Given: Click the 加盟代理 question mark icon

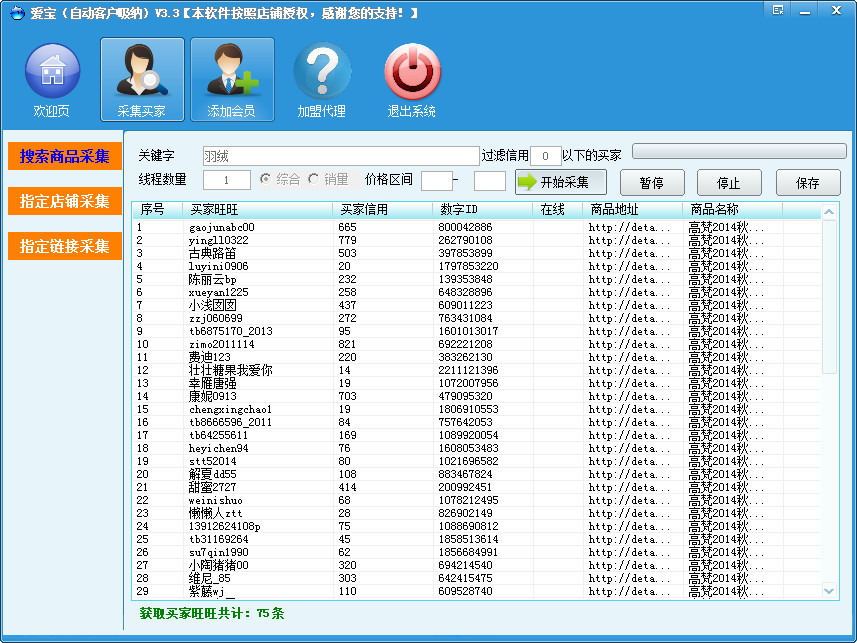Looking at the screenshot, I should click(322, 80).
